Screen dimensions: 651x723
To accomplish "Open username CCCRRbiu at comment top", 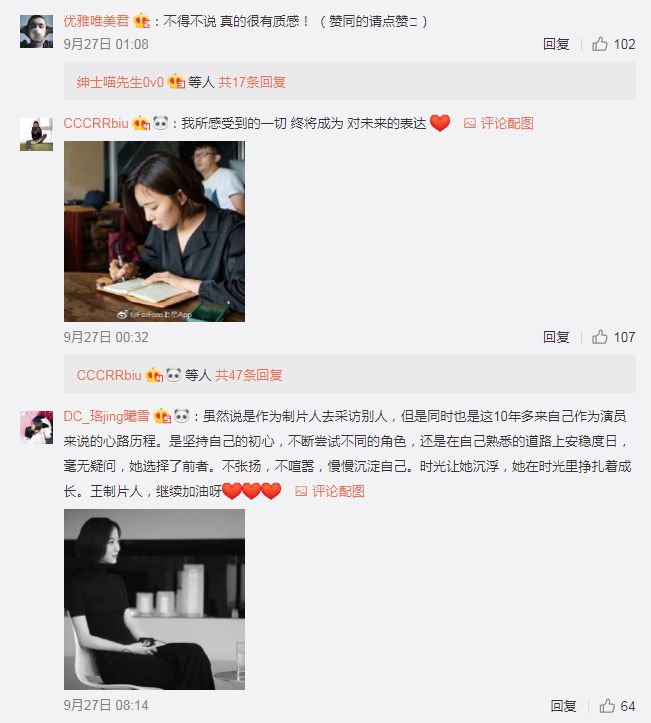I will [96, 123].
